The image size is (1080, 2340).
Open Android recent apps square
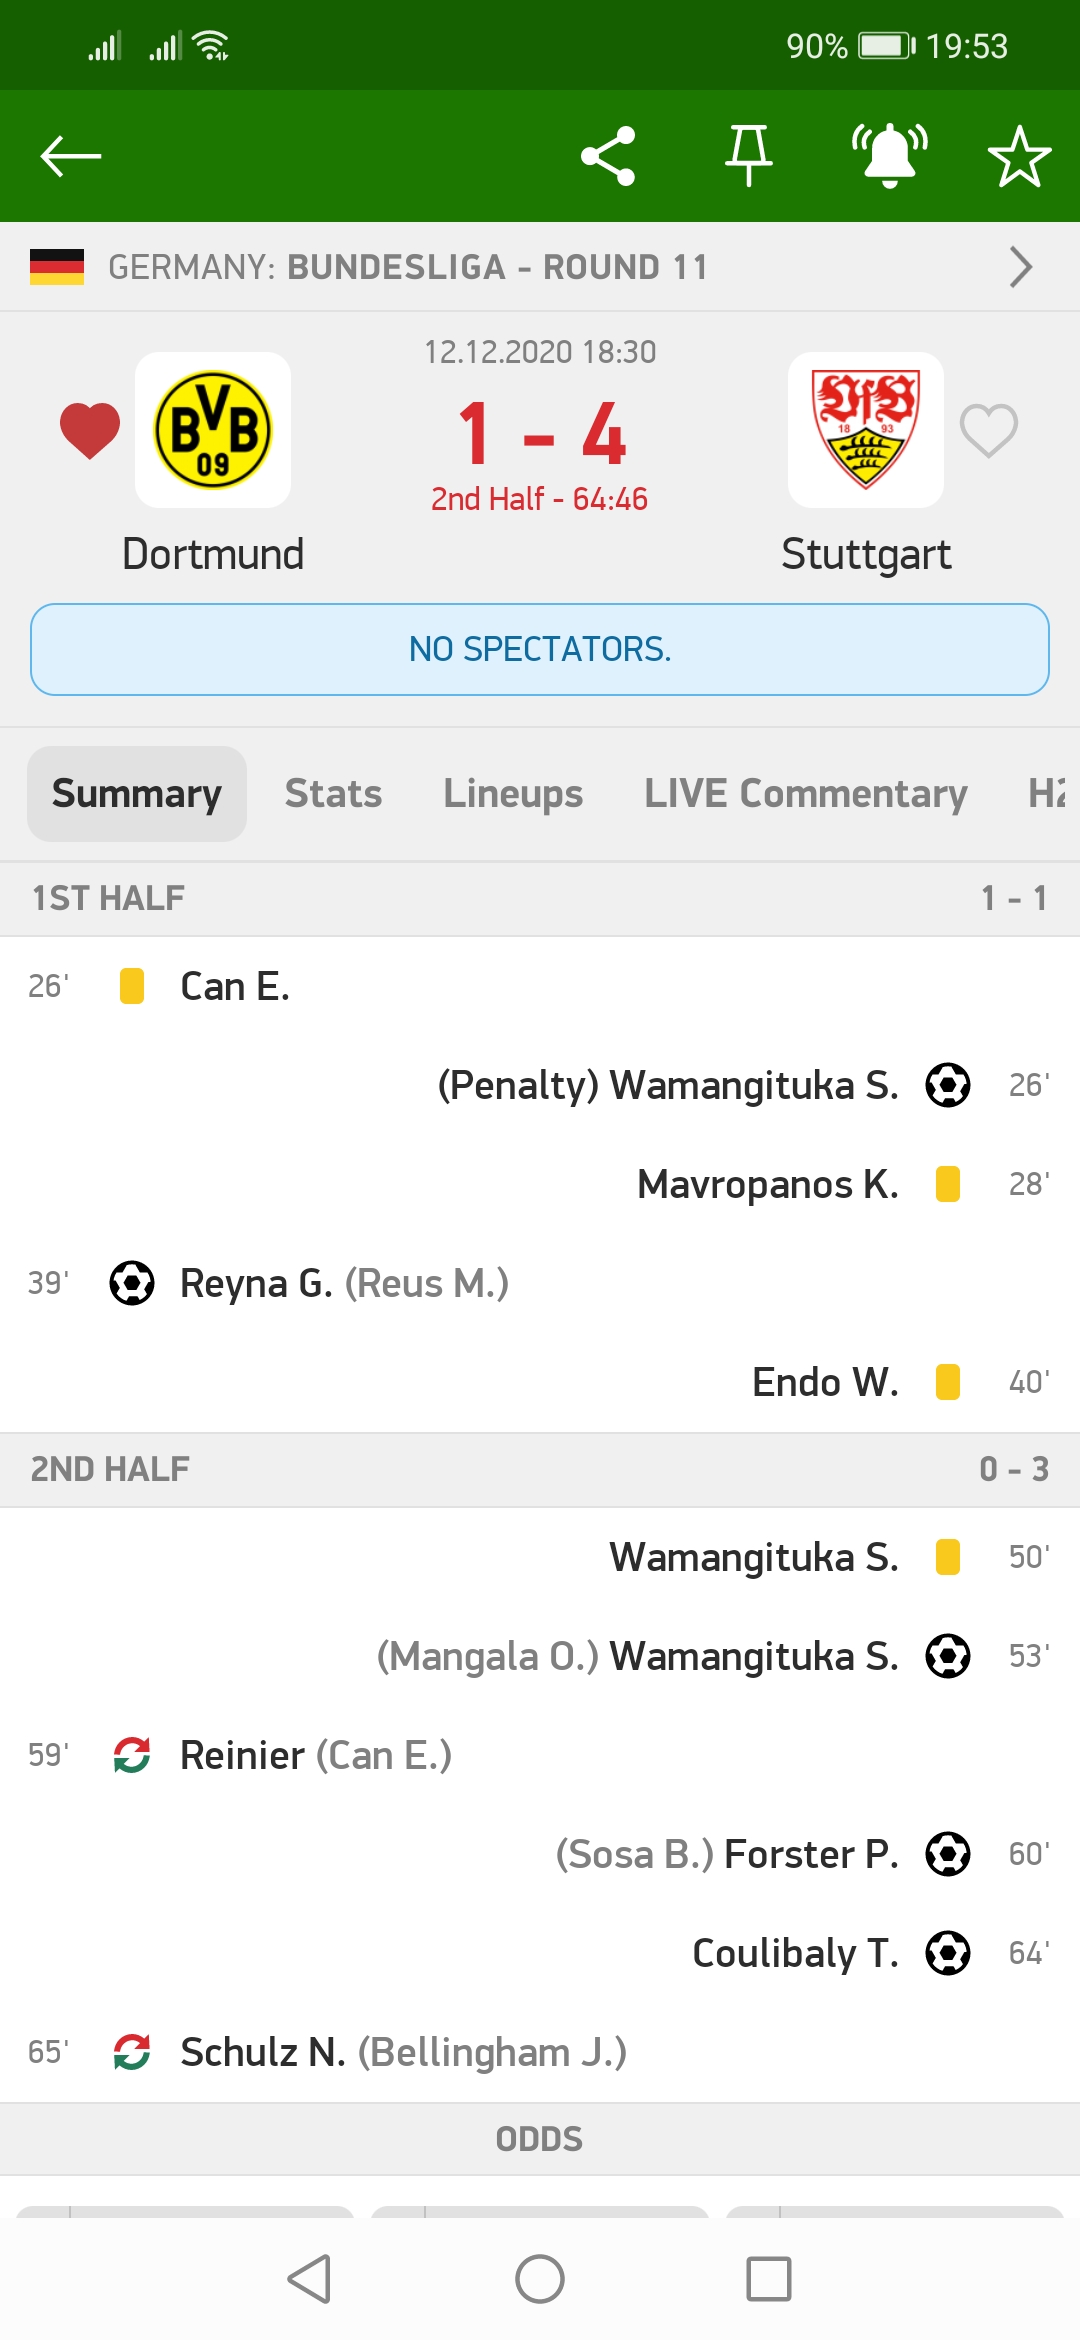tap(768, 2279)
